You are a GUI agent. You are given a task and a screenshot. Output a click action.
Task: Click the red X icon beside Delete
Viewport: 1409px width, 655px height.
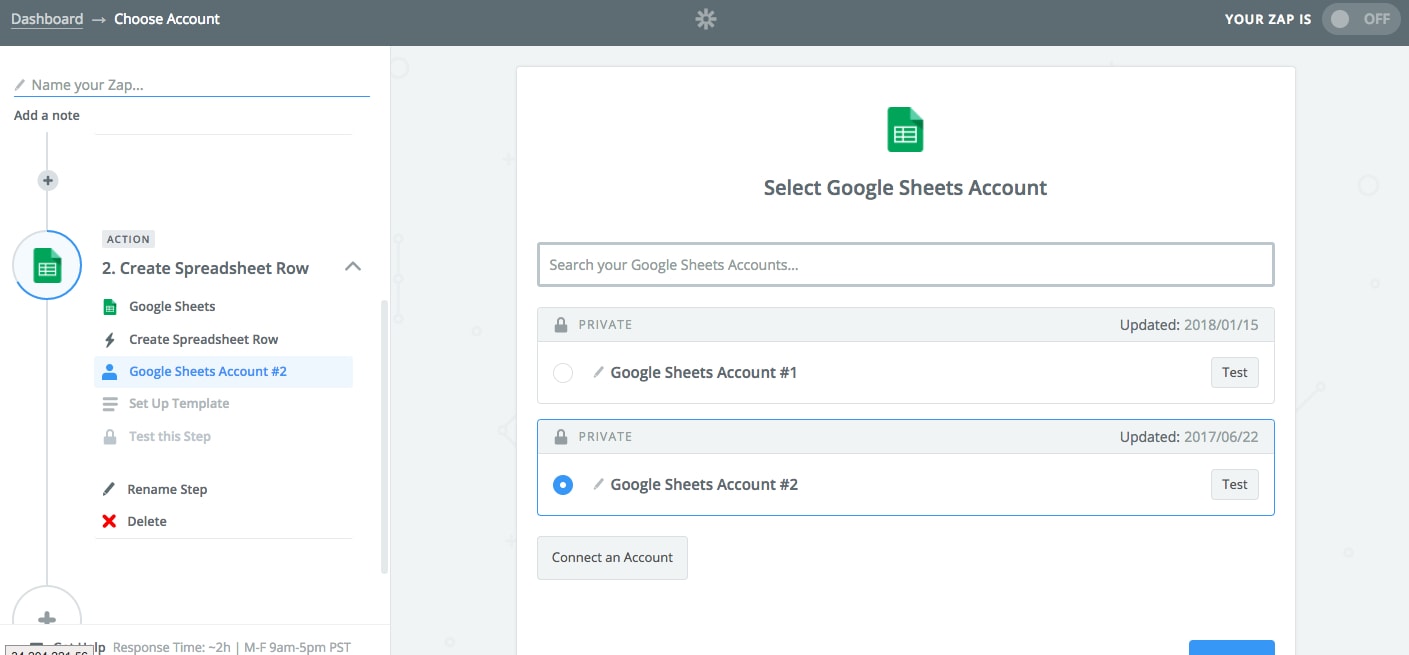(x=109, y=522)
